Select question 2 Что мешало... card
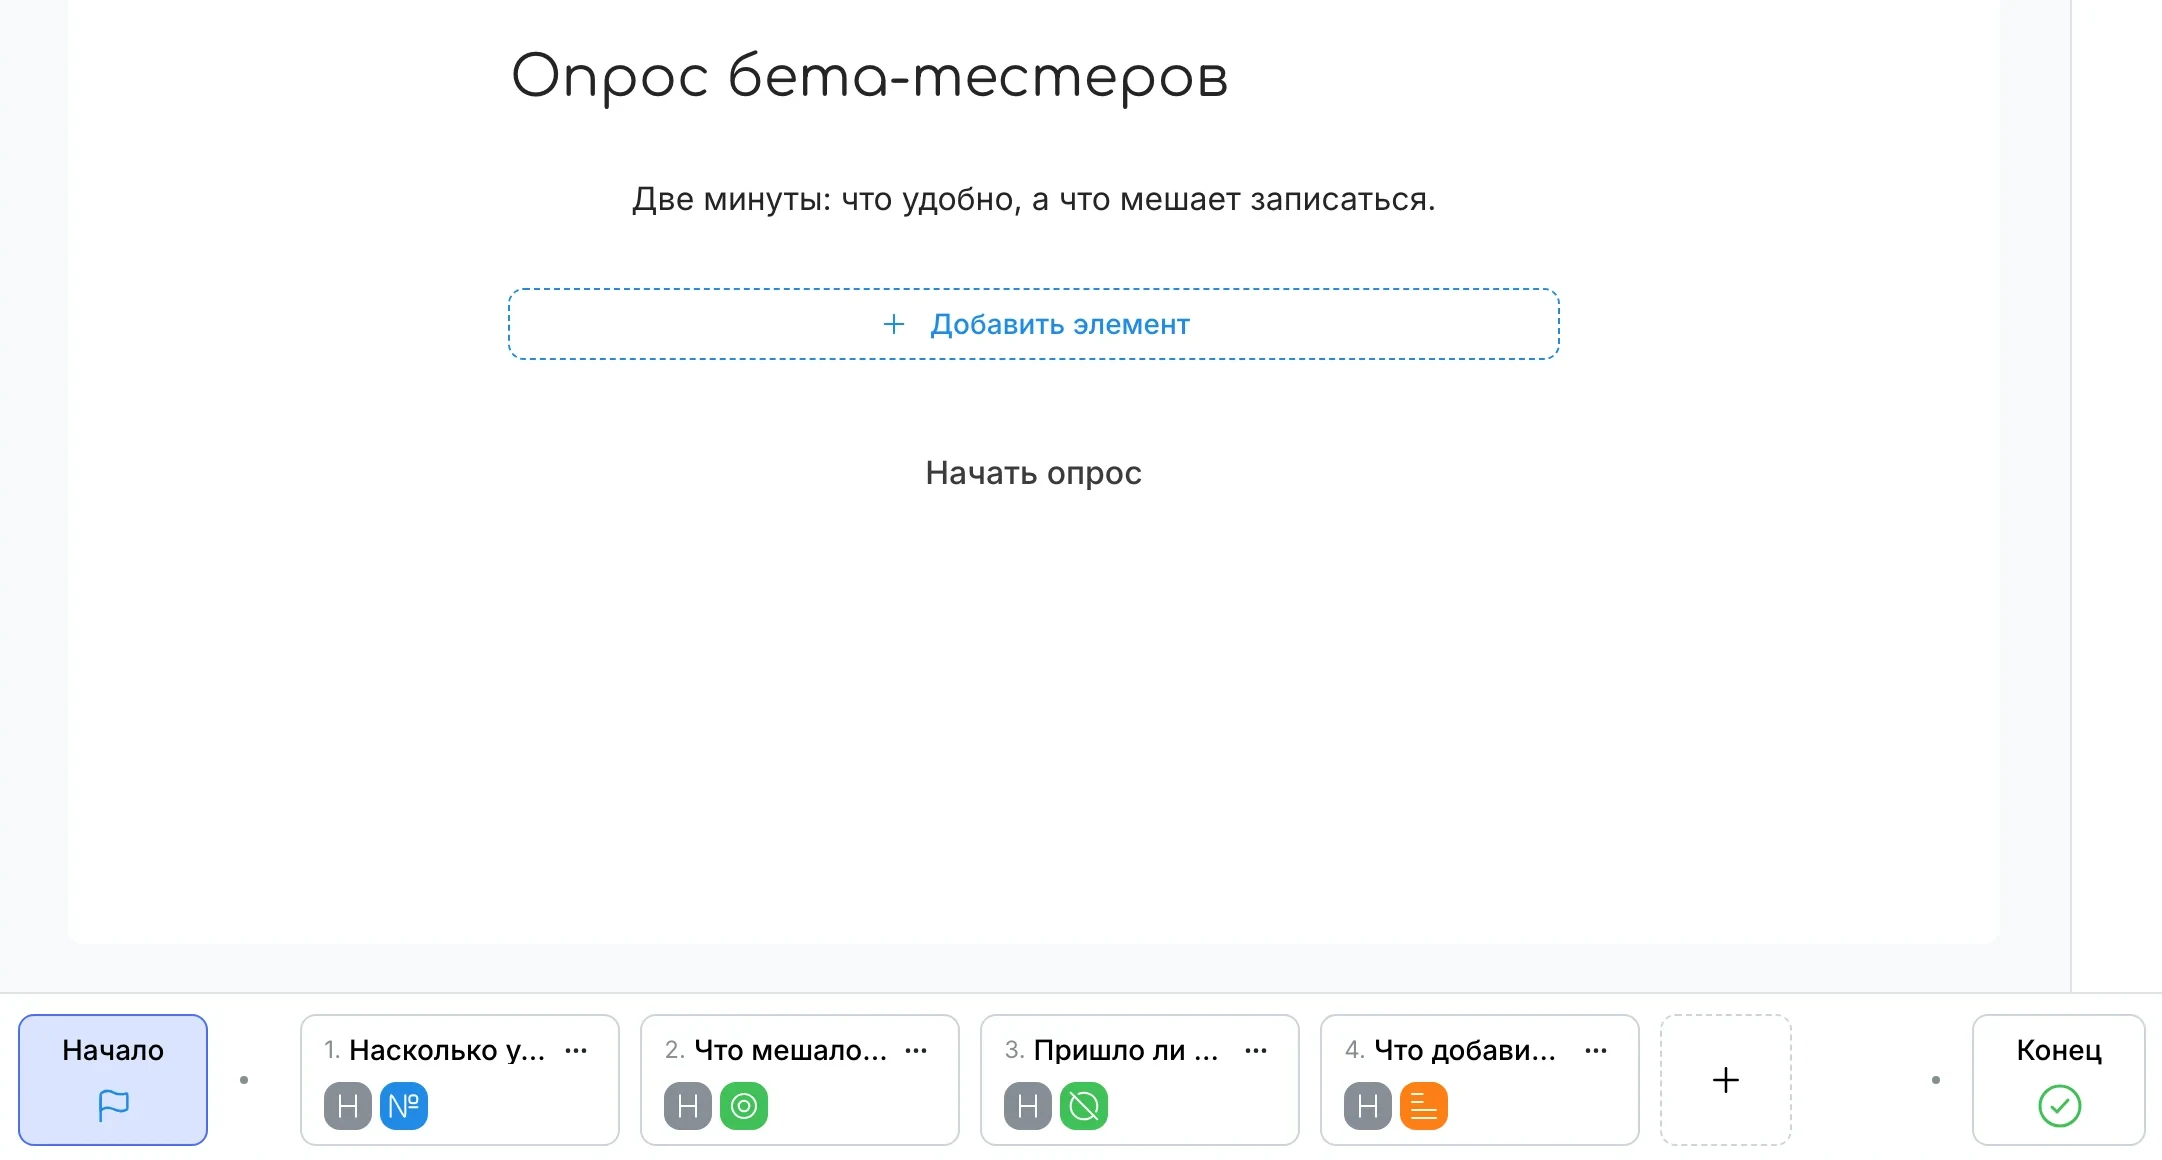Image resolution: width=2162 pixels, height=1160 pixels. click(x=800, y=1080)
